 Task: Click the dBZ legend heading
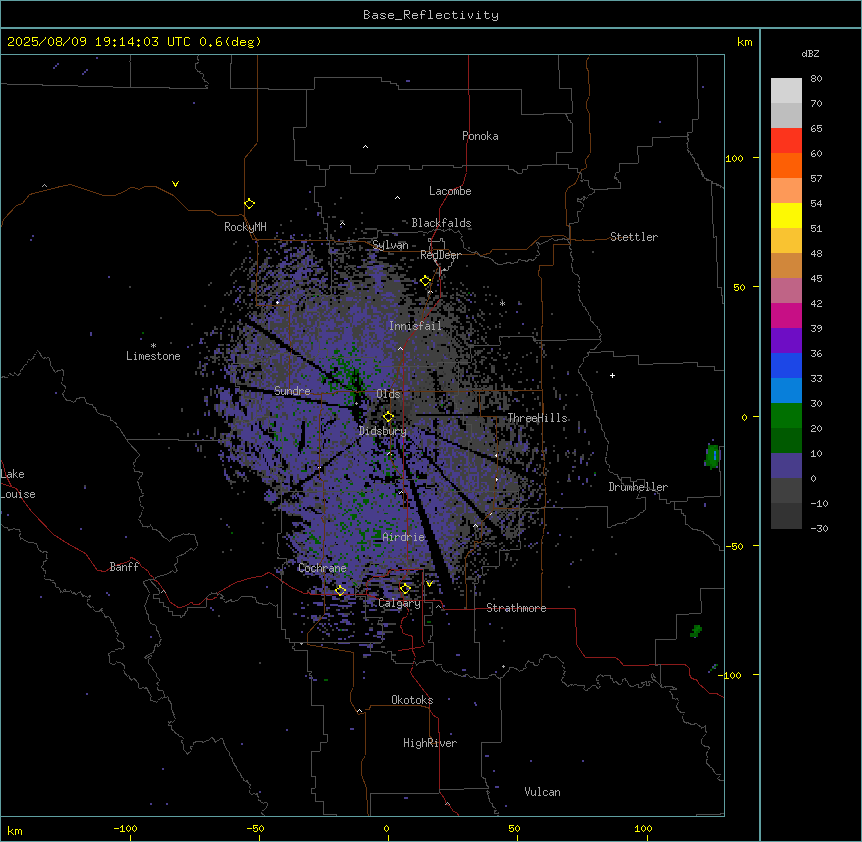810,53
